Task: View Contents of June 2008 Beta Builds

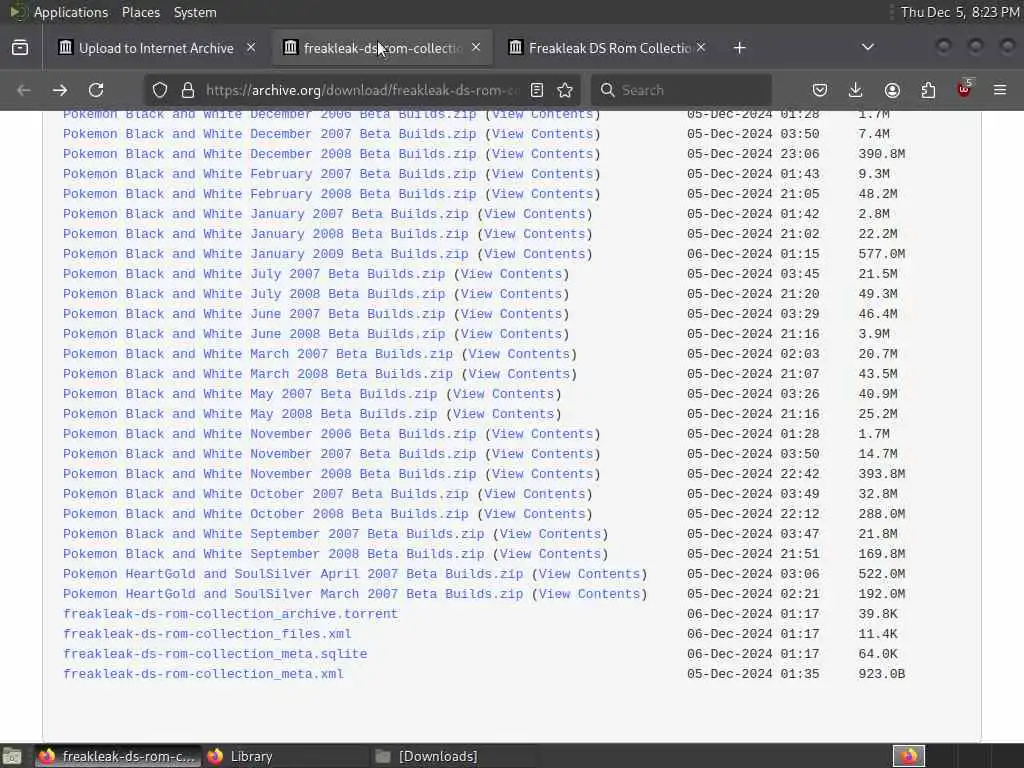Action: pos(511,334)
